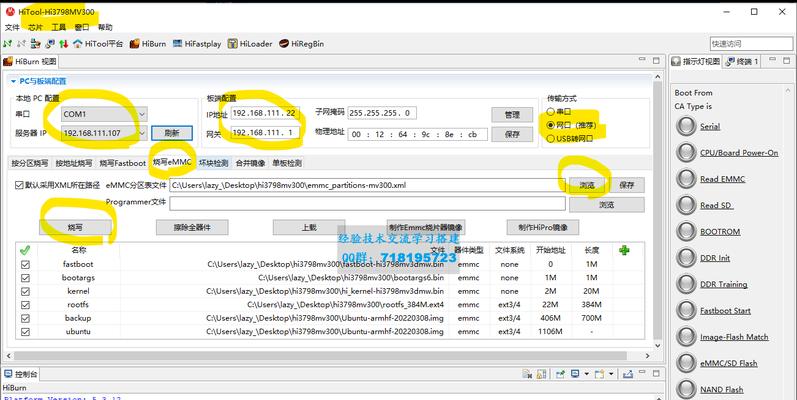Click the Read EMMC indicator light

(x=686, y=179)
